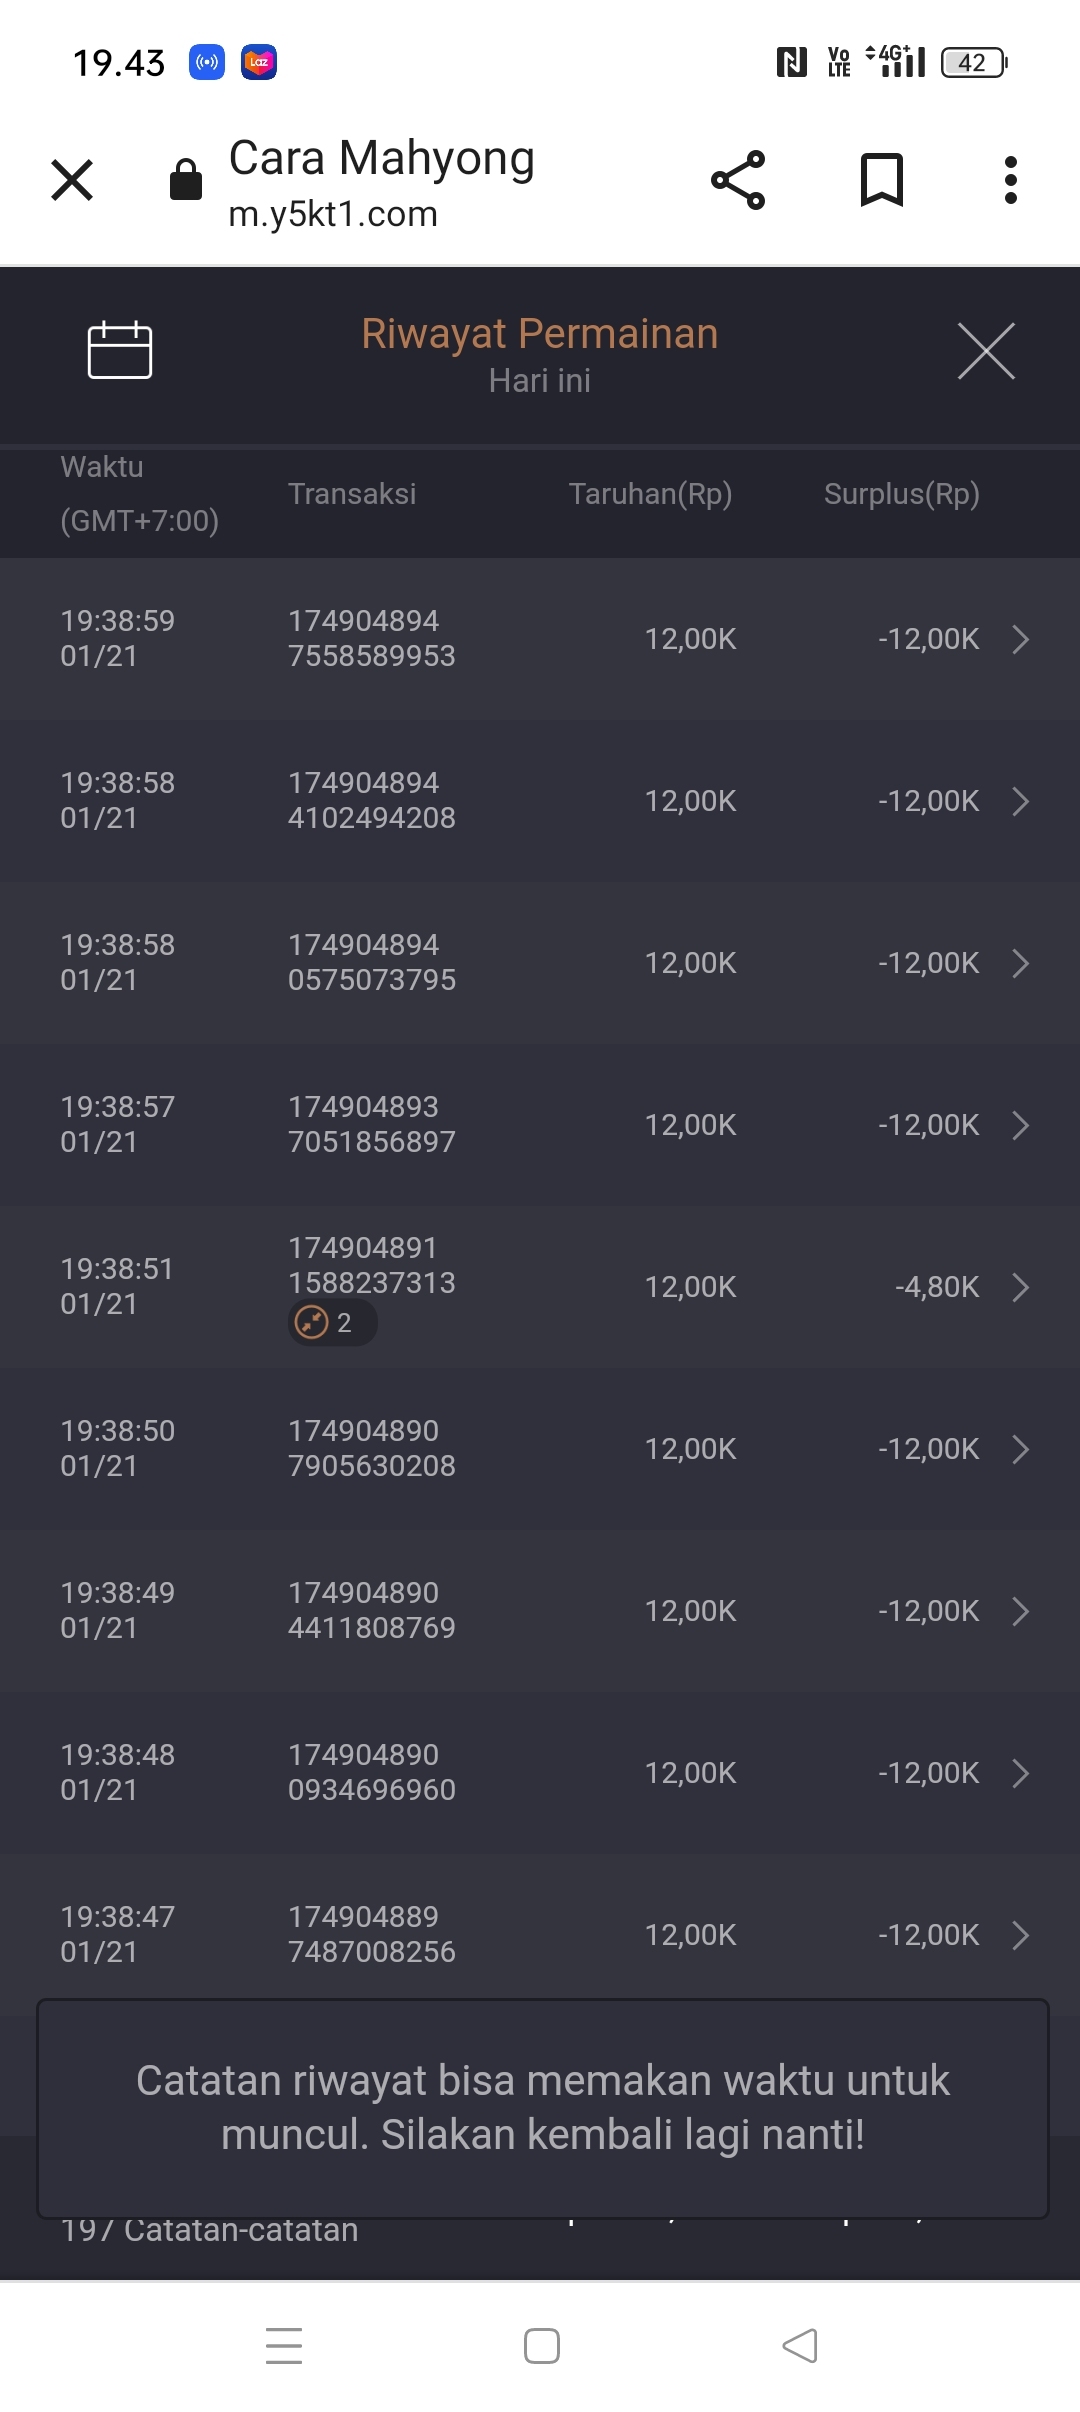1080x2412 pixels.
Task: Expand the 19:38:47 transaction chevron
Action: [1020, 1935]
